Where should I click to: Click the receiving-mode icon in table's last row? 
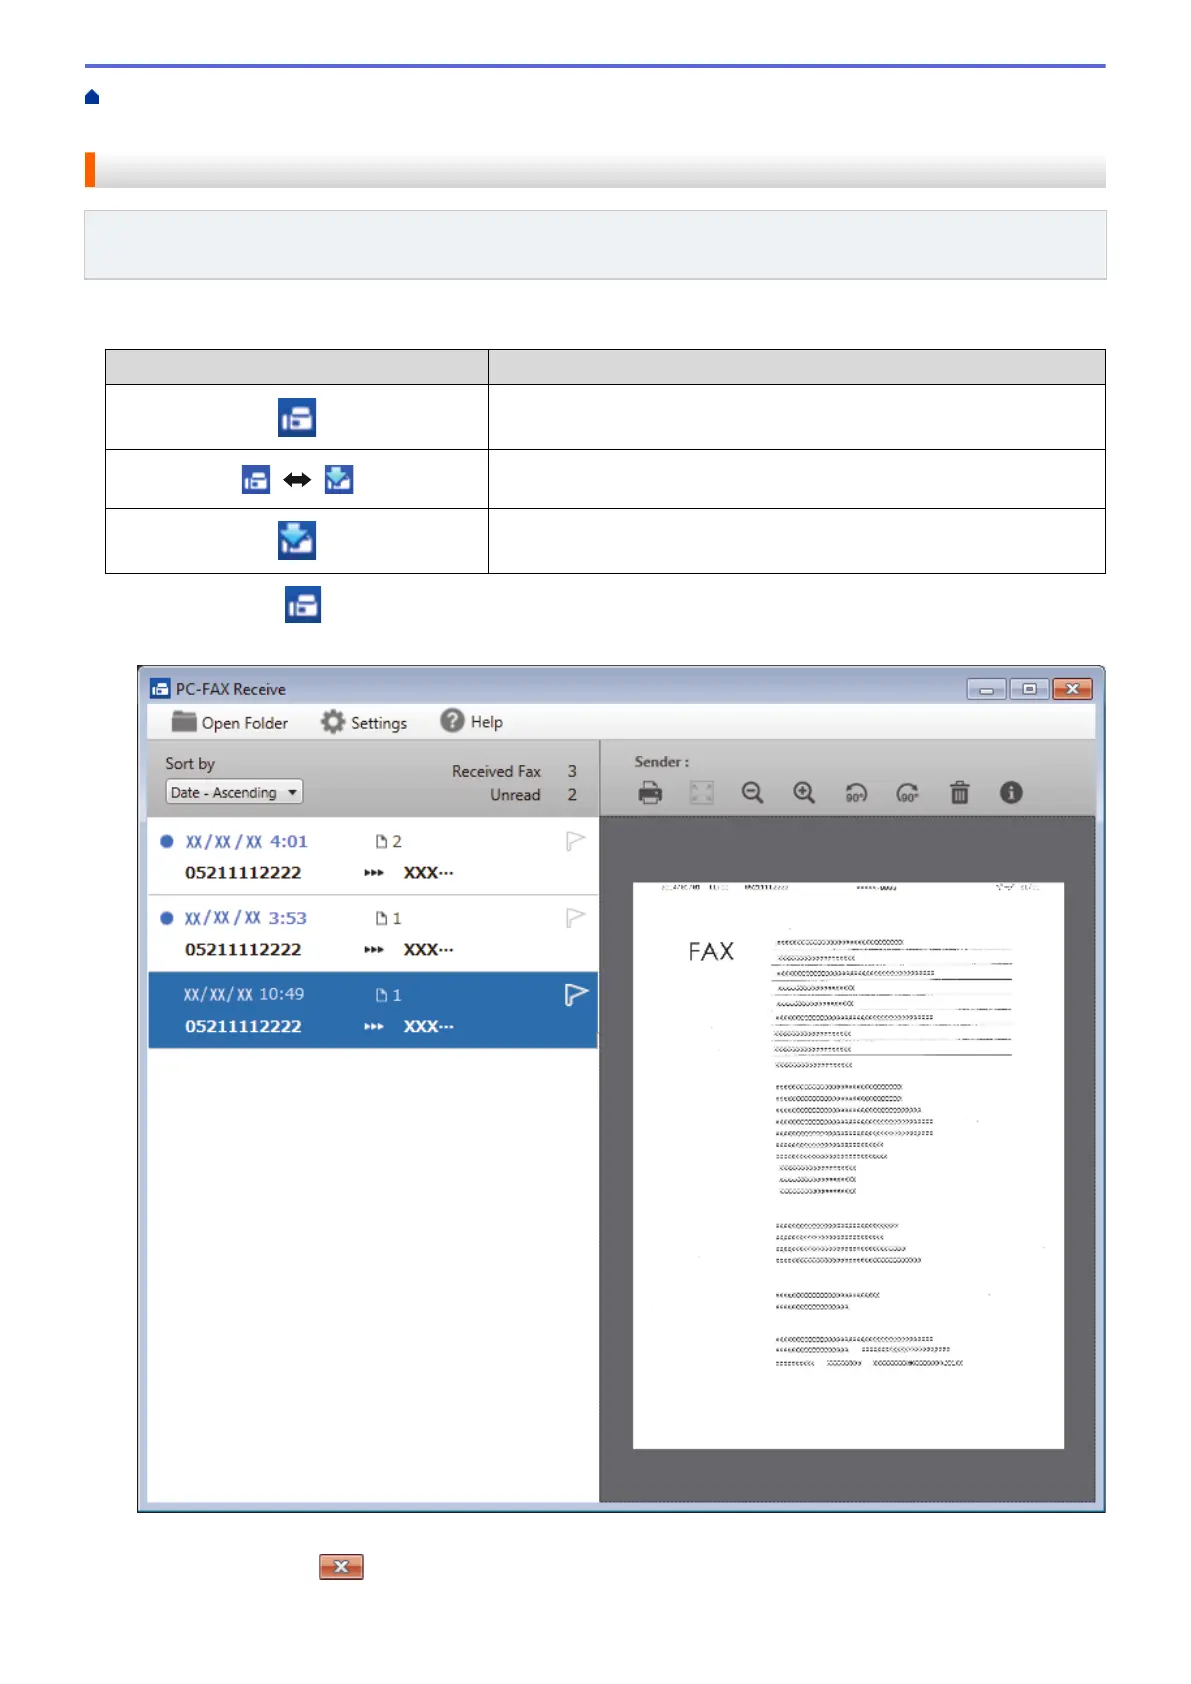tap(297, 540)
